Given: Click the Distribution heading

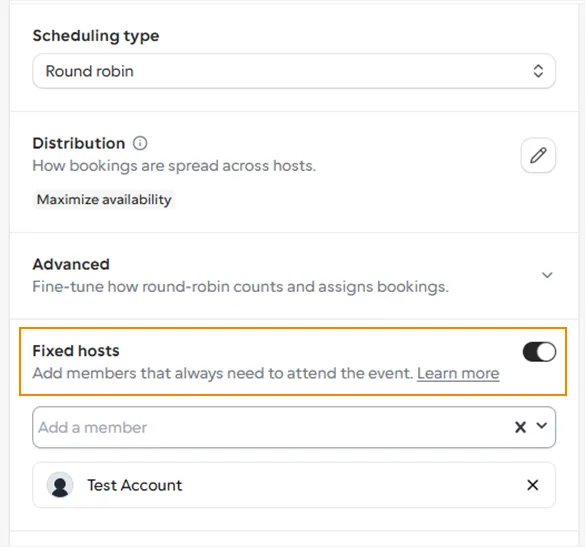Looking at the screenshot, I should pos(79,143).
